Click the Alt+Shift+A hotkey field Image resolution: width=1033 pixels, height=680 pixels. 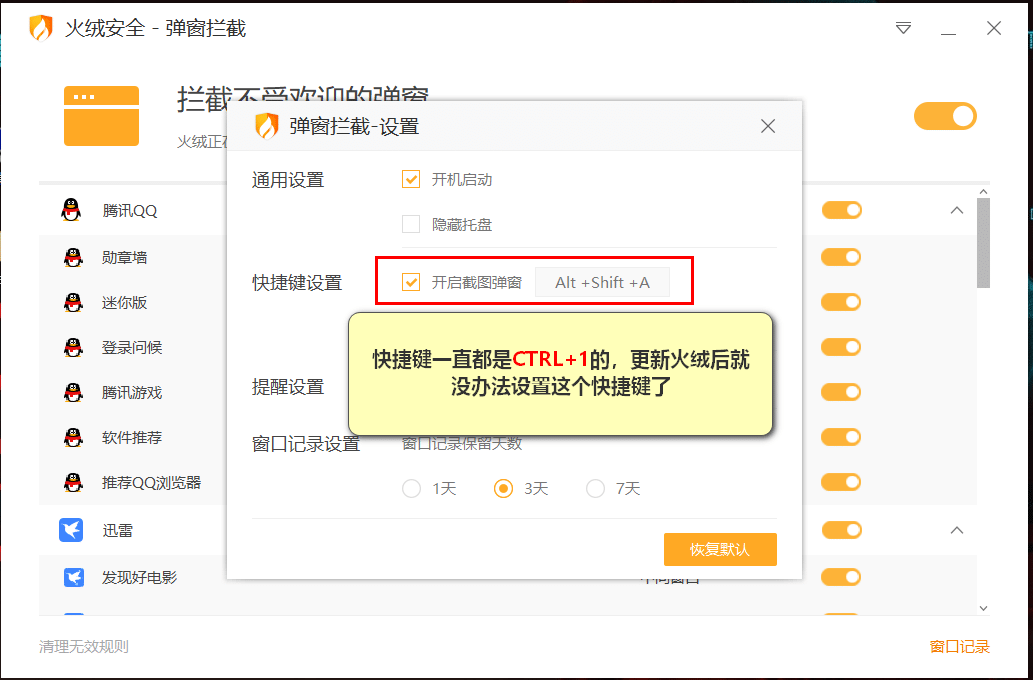[x=602, y=282]
